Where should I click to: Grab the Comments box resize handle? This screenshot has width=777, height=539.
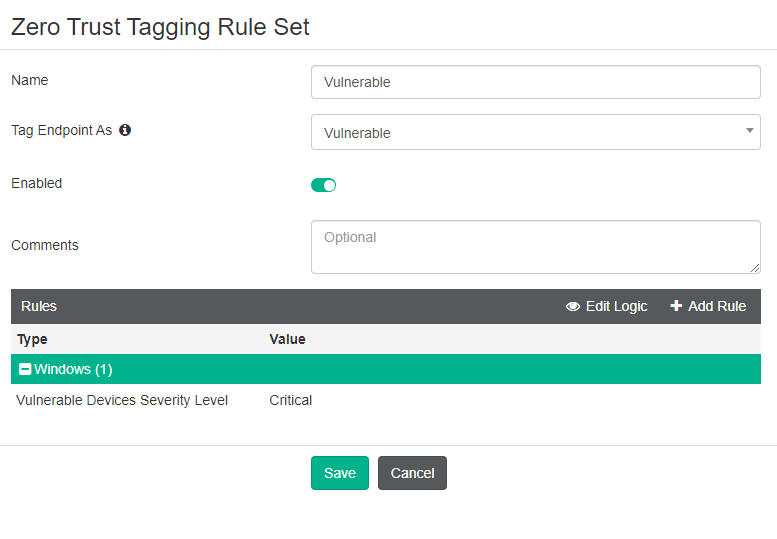pyautogui.click(x=755, y=268)
